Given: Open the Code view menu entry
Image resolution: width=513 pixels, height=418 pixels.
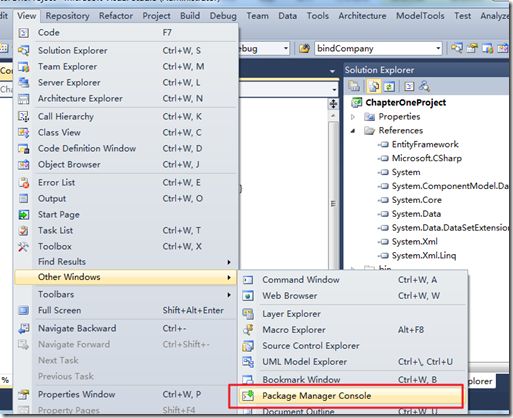Looking at the screenshot, I should tap(127, 33).
